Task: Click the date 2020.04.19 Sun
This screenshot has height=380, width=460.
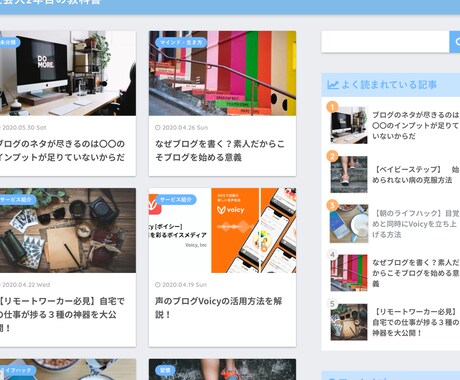Action: [x=185, y=285]
